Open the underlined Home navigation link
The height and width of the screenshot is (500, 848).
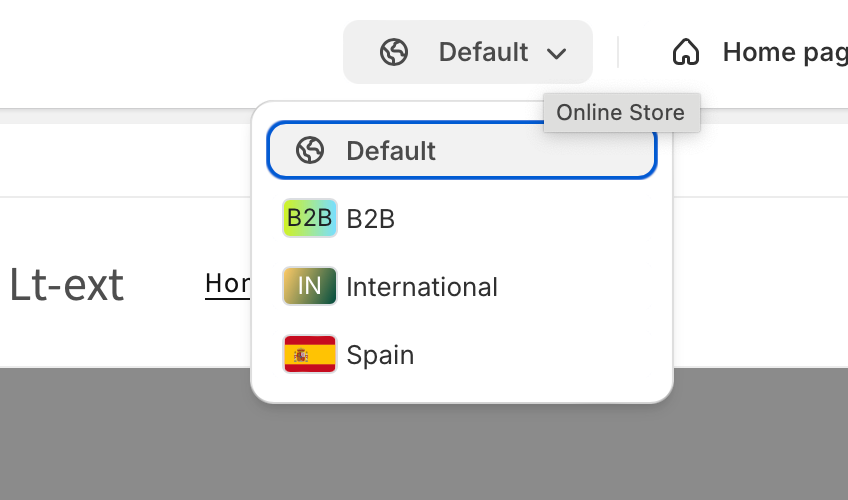(x=228, y=284)
